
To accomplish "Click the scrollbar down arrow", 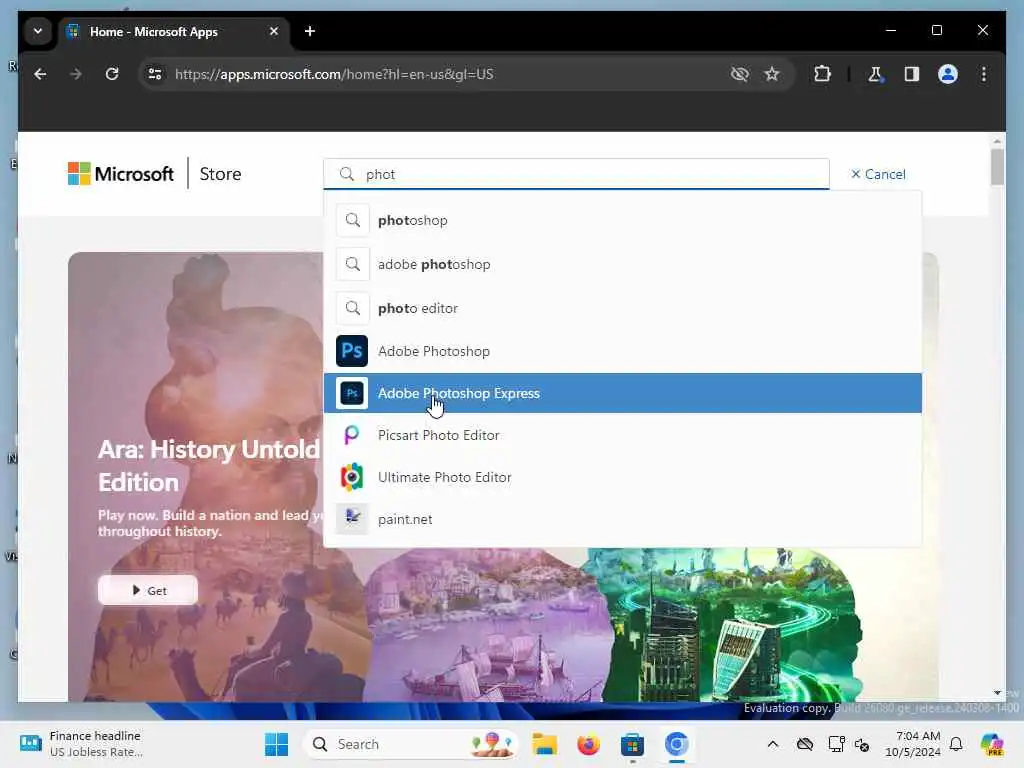I will [x=997, y=693].
